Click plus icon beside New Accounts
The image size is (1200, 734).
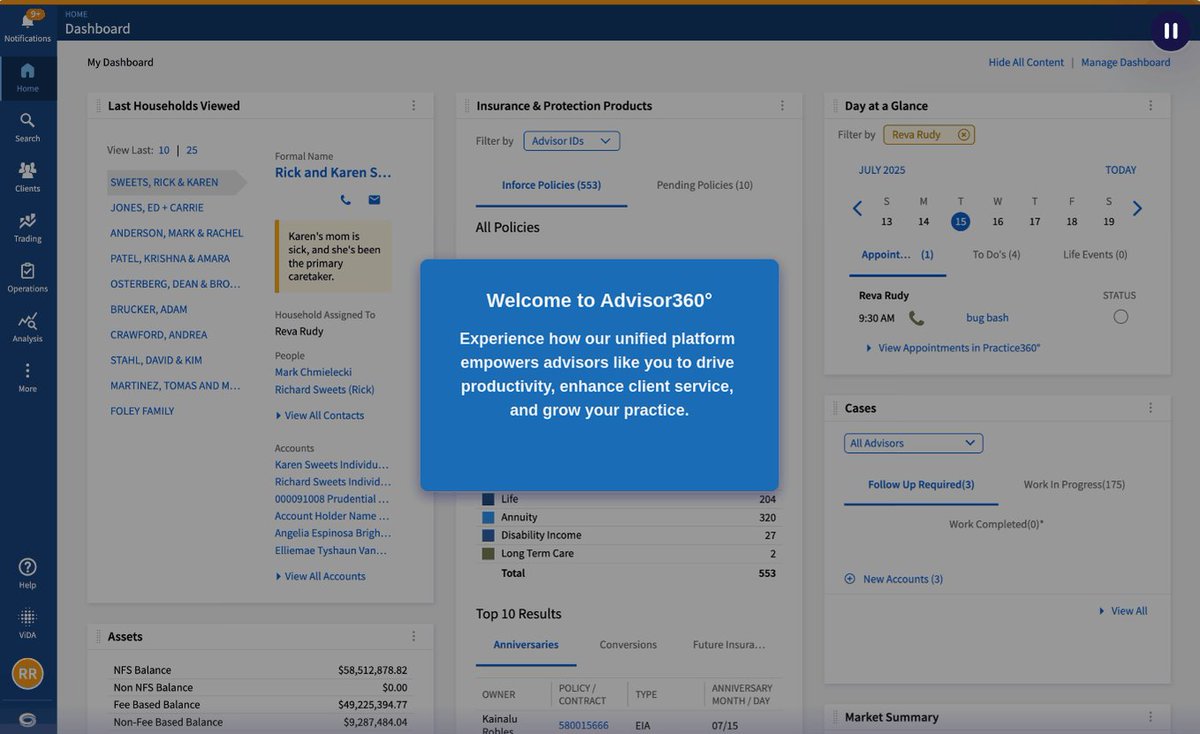[x=850, y=579]
